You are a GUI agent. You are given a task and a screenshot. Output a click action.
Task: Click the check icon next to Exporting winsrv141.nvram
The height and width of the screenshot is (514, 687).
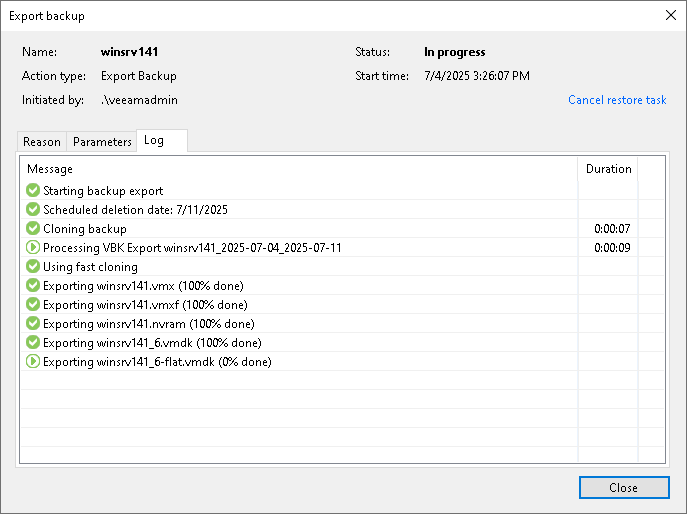point(33,323)
